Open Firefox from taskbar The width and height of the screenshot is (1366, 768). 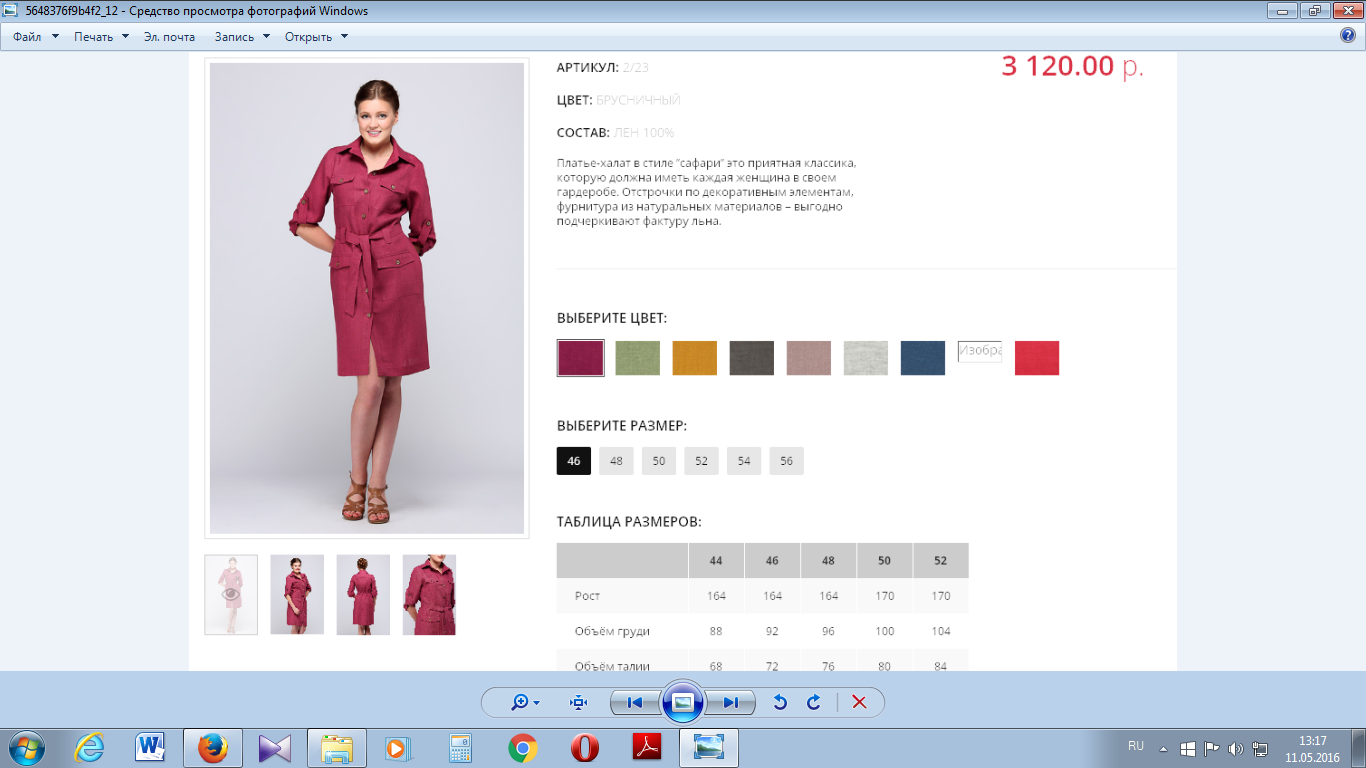pyautogui.click(x=212, y=747)
